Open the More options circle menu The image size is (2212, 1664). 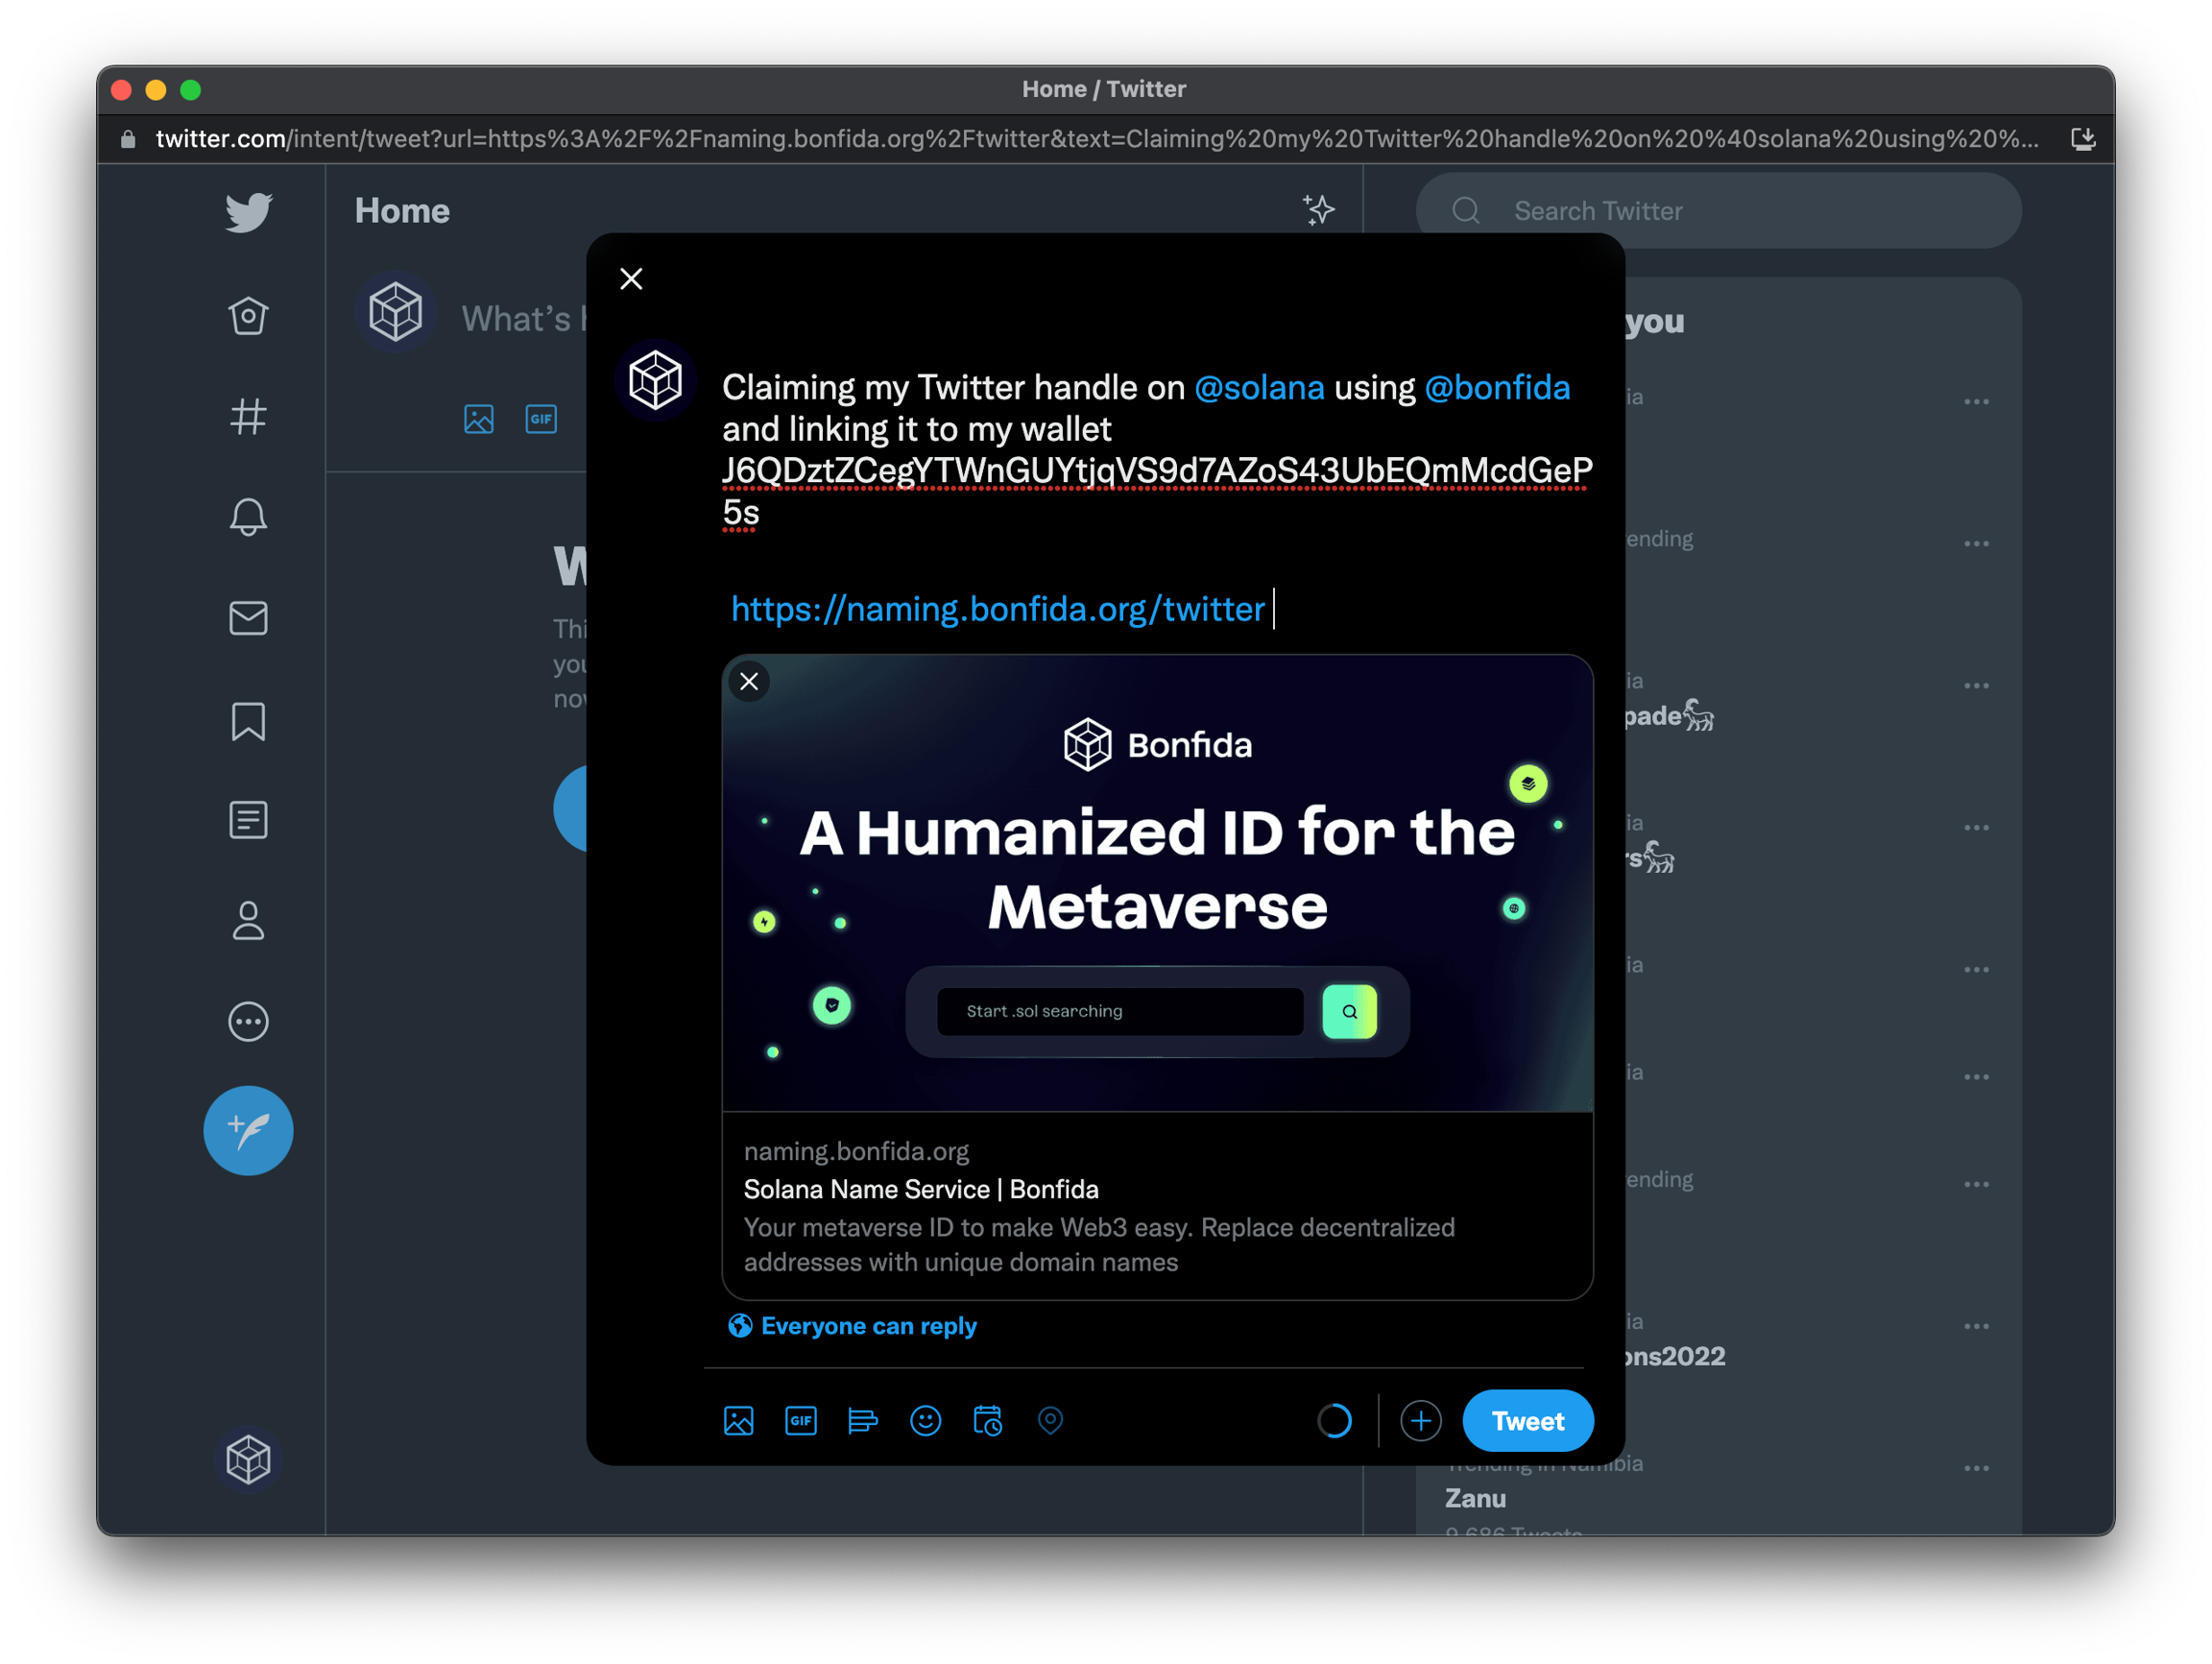(248, 1022)
